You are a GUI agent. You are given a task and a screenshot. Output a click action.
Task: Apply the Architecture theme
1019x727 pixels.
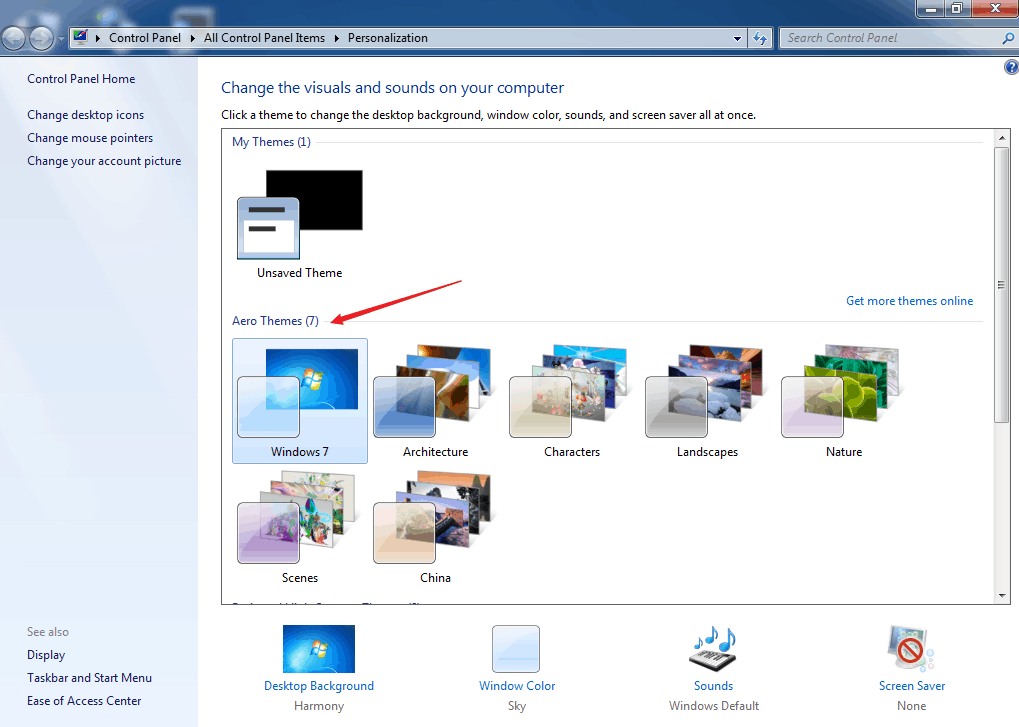435,401
